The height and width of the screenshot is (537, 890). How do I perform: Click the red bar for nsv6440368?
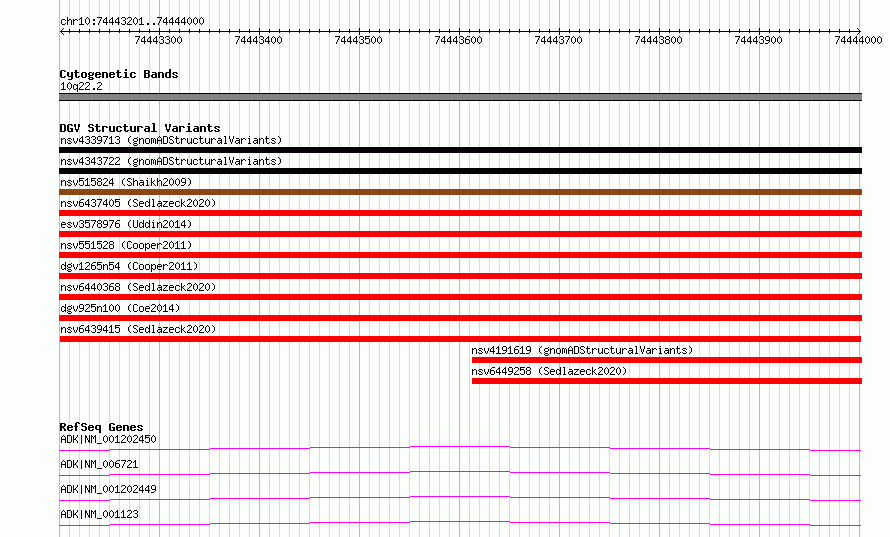click(x=460, y=297)
